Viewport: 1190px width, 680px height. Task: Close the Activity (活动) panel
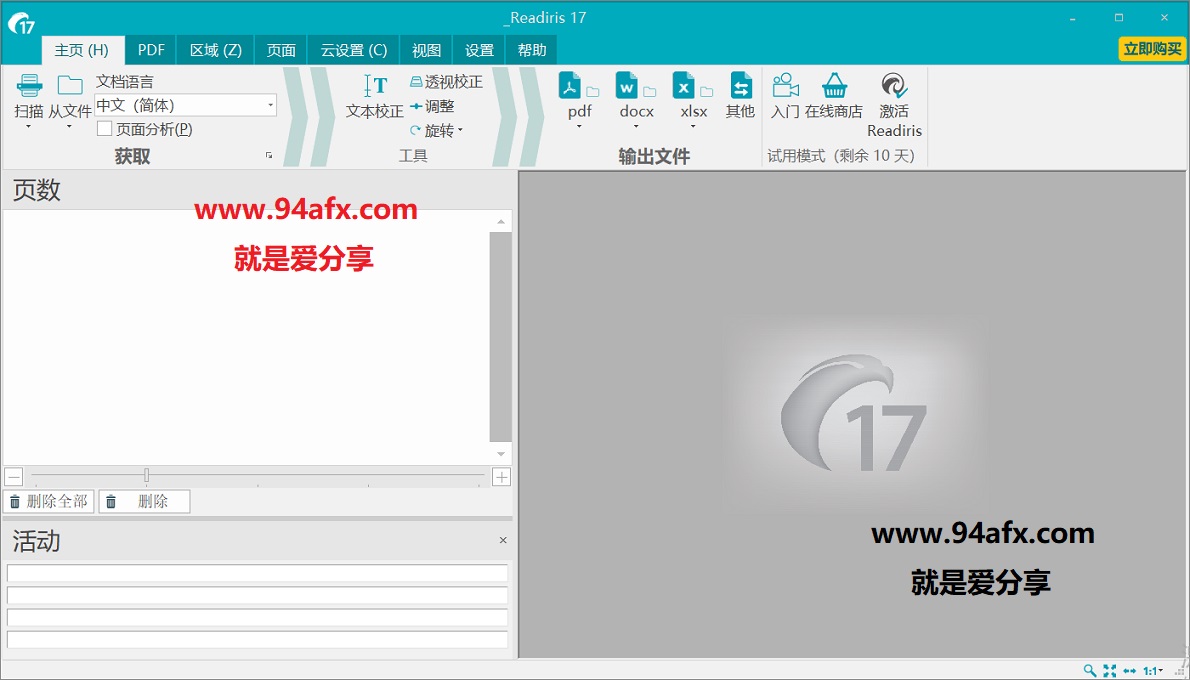[502, 540]
